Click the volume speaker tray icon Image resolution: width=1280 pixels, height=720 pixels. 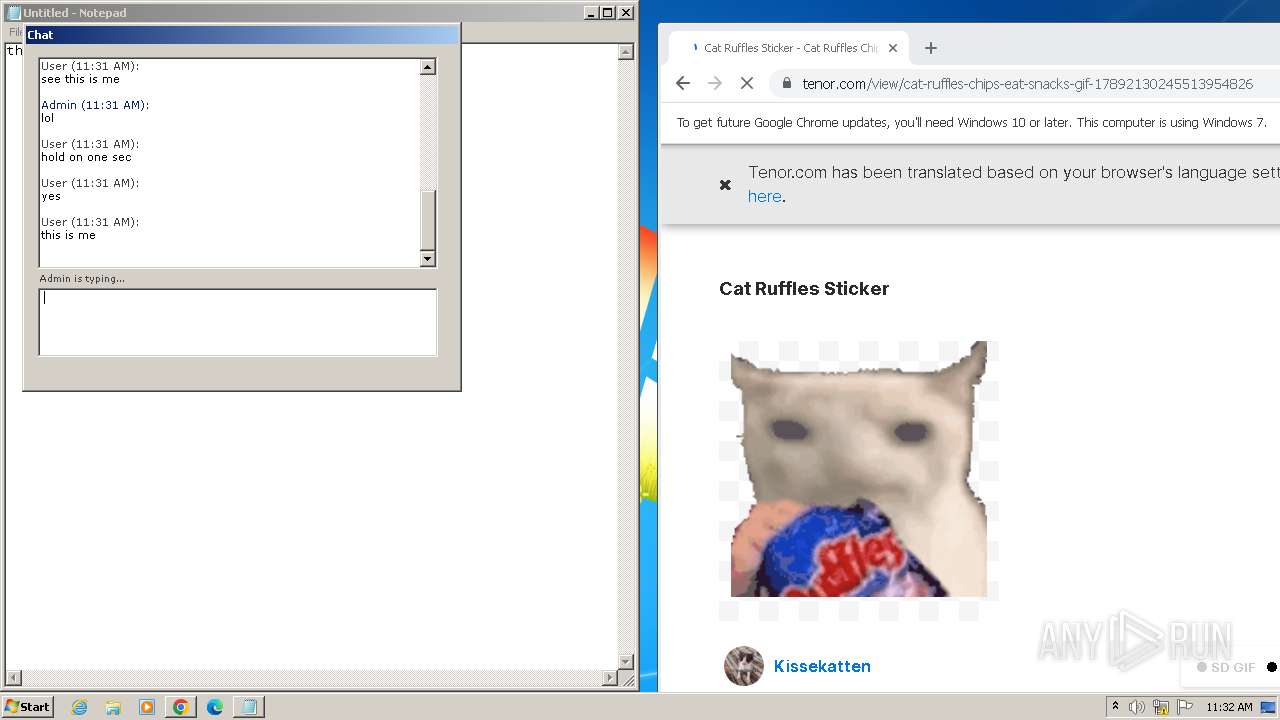(1137, 707)
